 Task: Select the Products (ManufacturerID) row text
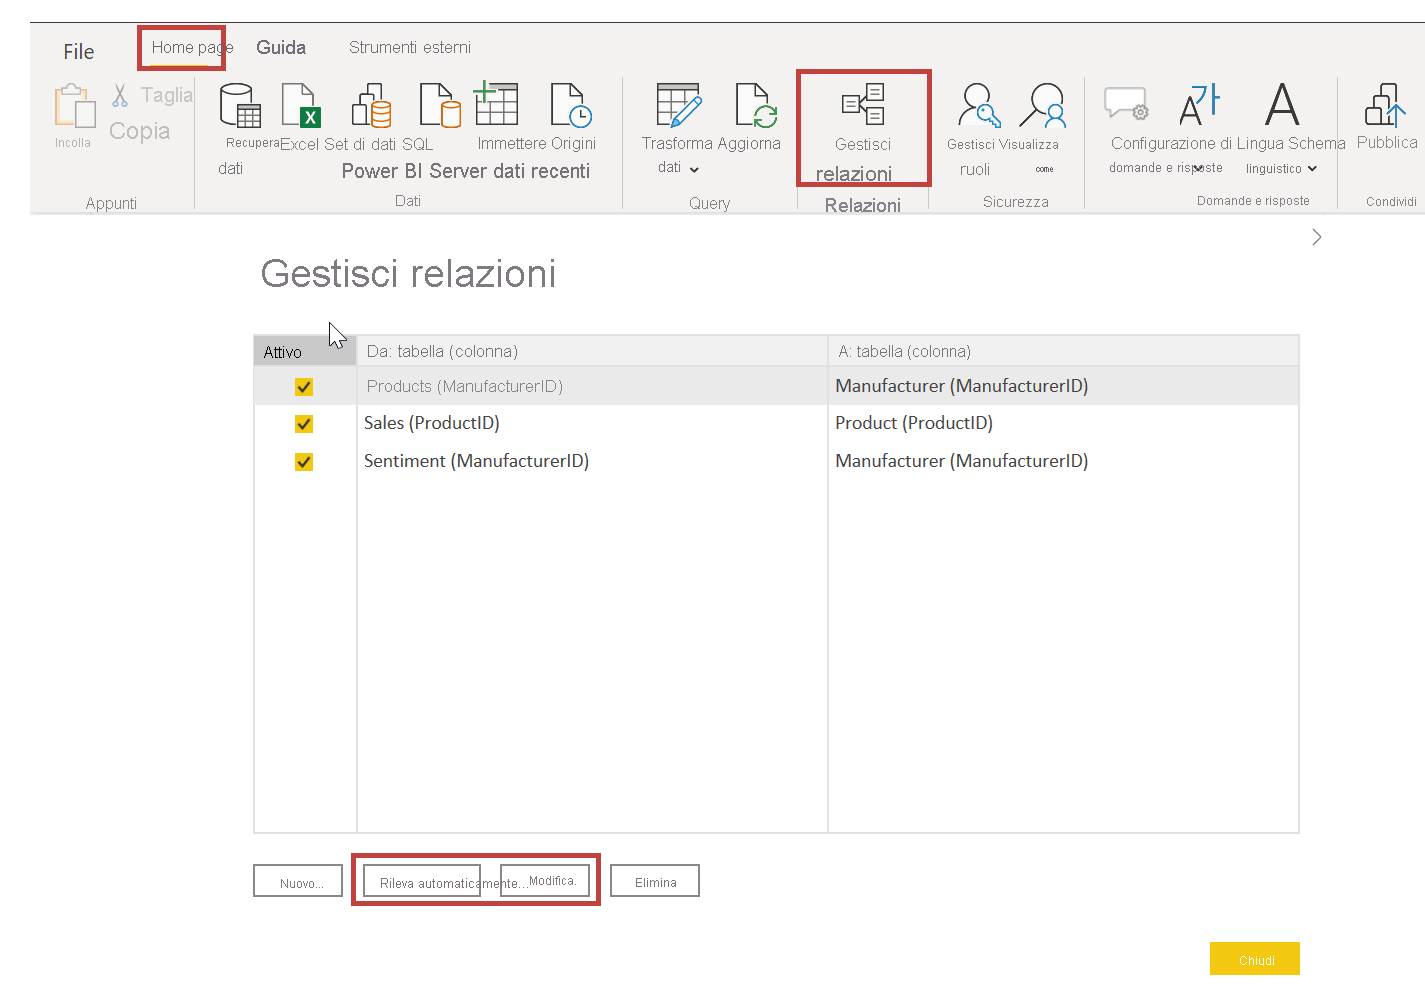pos(465,386)
